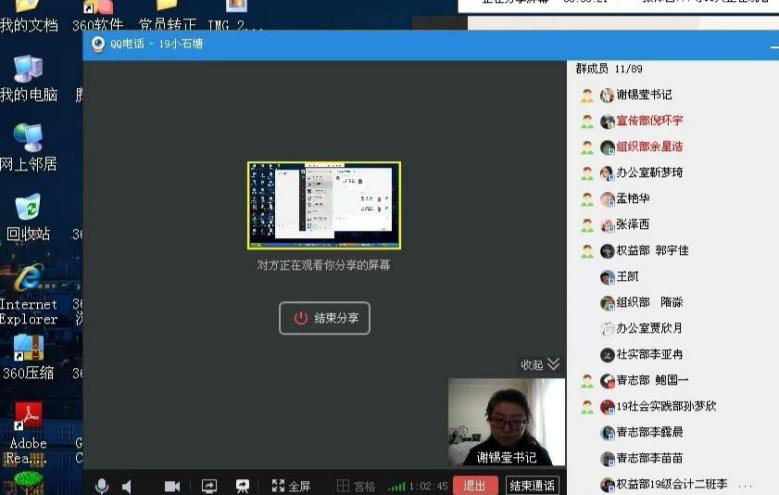Collapse the video panel with 收起
This screenshot has width=779, height=495.
pyautogui.click(x=540, y=365)
